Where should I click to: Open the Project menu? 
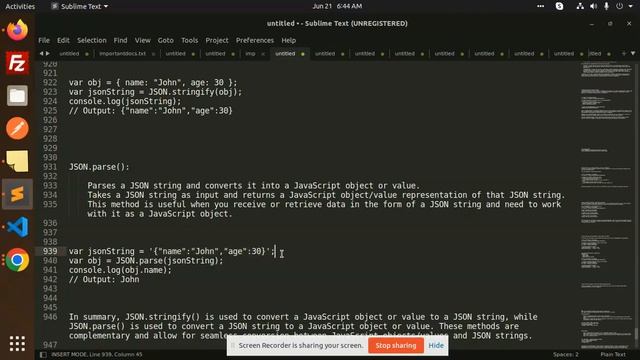pos(217,40)
